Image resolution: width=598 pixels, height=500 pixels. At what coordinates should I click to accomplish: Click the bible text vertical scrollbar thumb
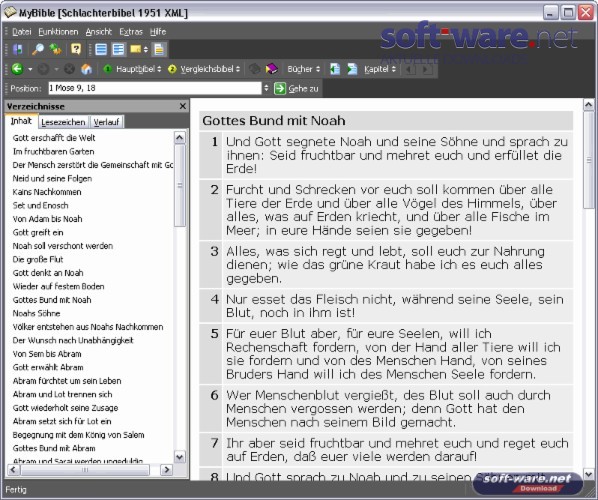[x=588, y=160]
